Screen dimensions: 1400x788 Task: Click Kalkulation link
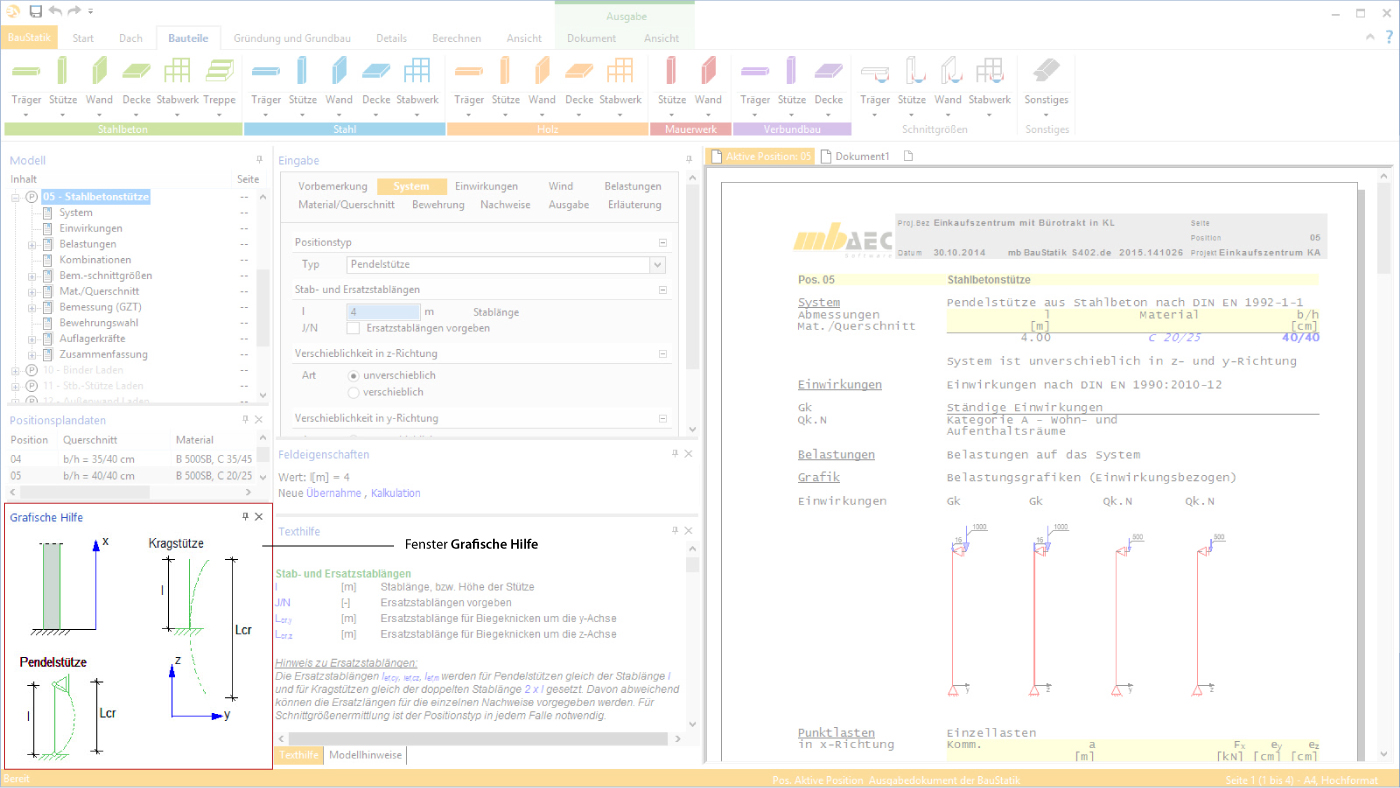point(395,493)
